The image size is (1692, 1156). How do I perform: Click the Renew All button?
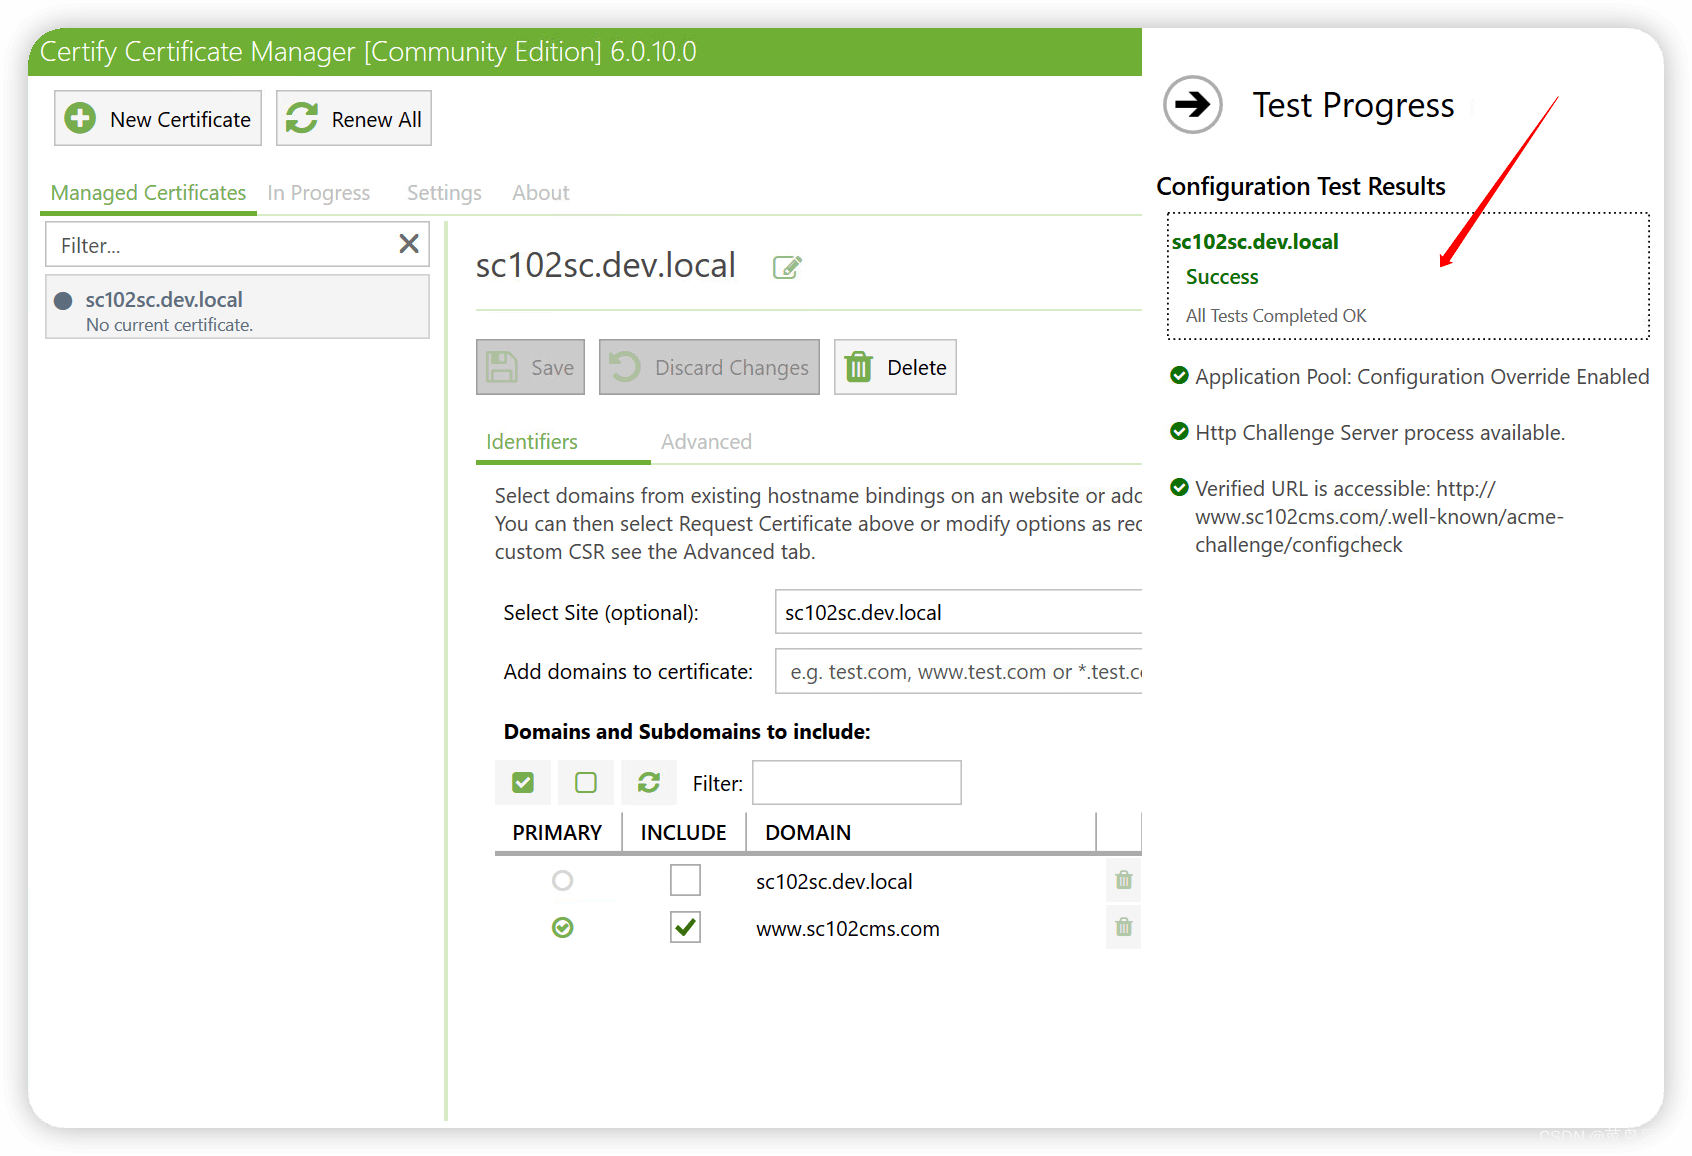pyautogui.click(x=354, y=118)
